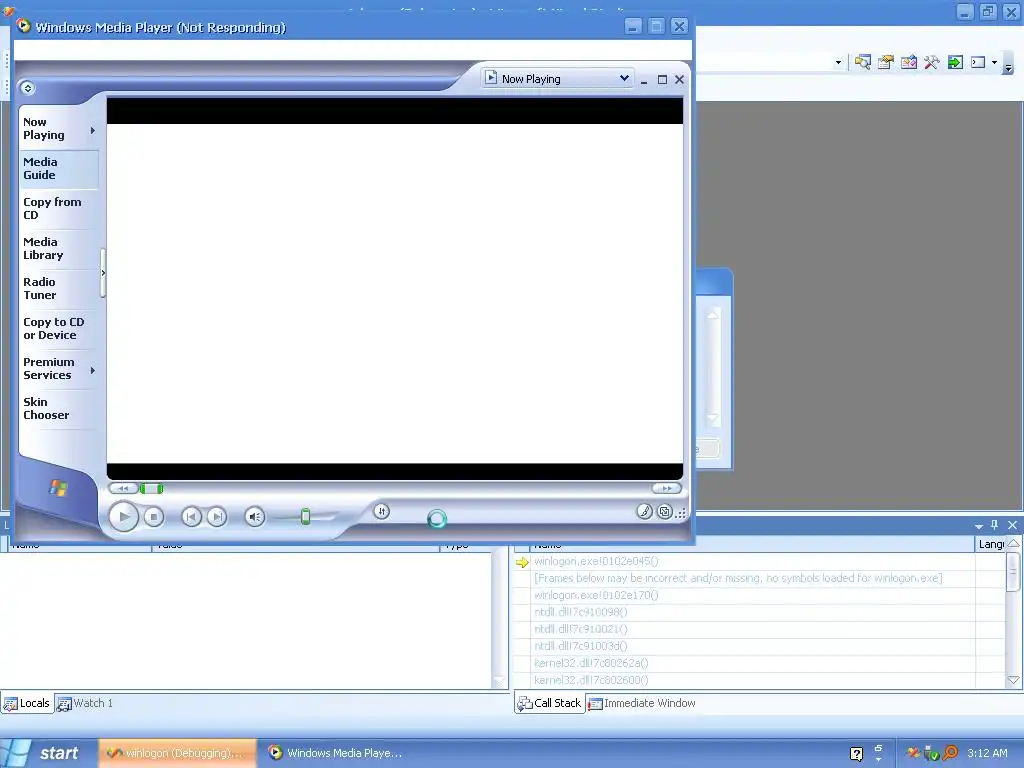Viewport: 1024px width, 768px height.
Task: Click the Object Browser toolbar icon
Action: tap(909, 62)
